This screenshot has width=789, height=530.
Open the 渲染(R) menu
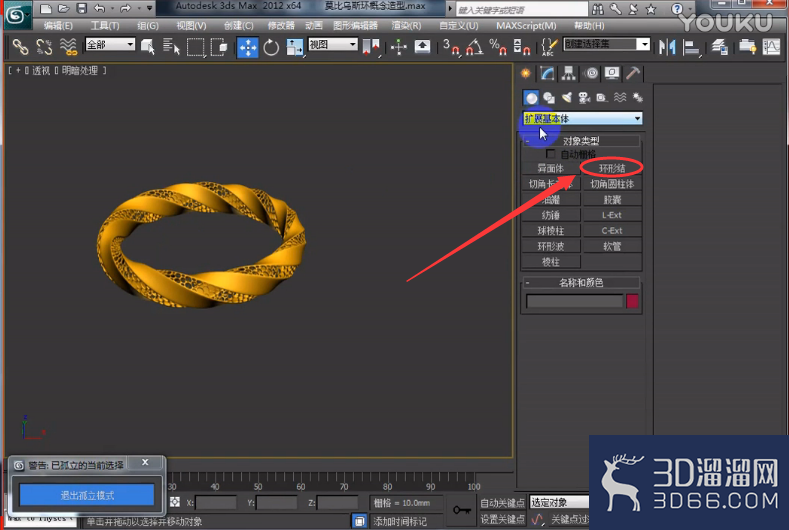[406, 26]
